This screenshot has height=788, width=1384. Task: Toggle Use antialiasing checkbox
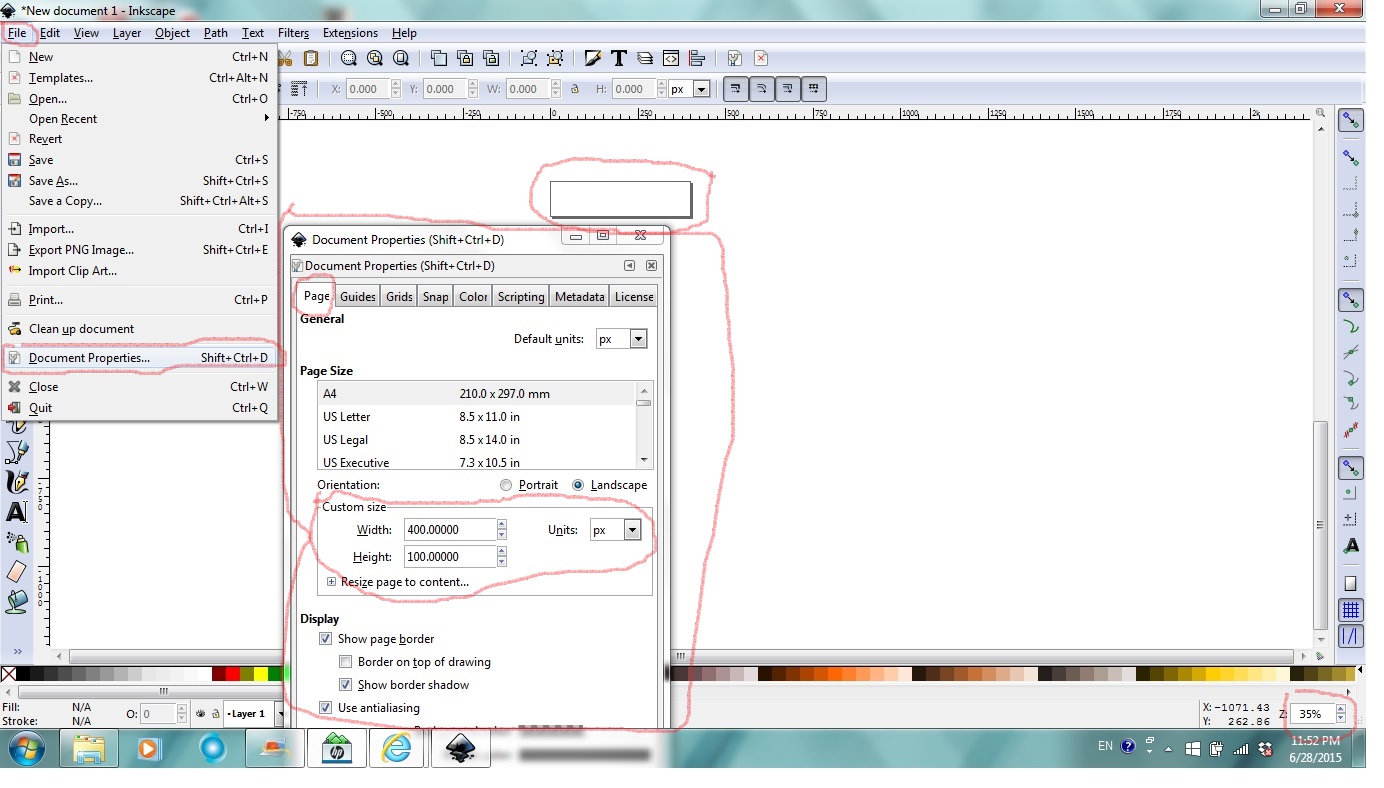325,708
